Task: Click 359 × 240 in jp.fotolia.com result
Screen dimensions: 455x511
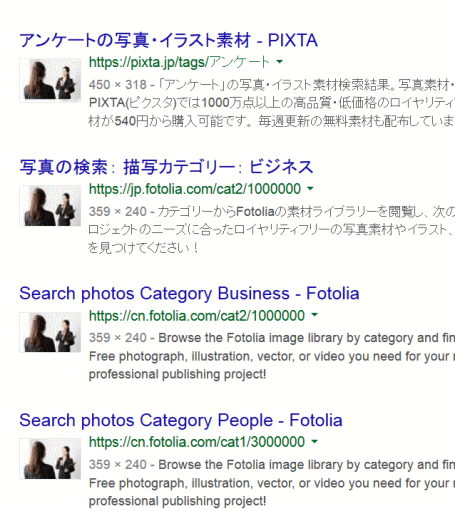Action: click(118, 212)
